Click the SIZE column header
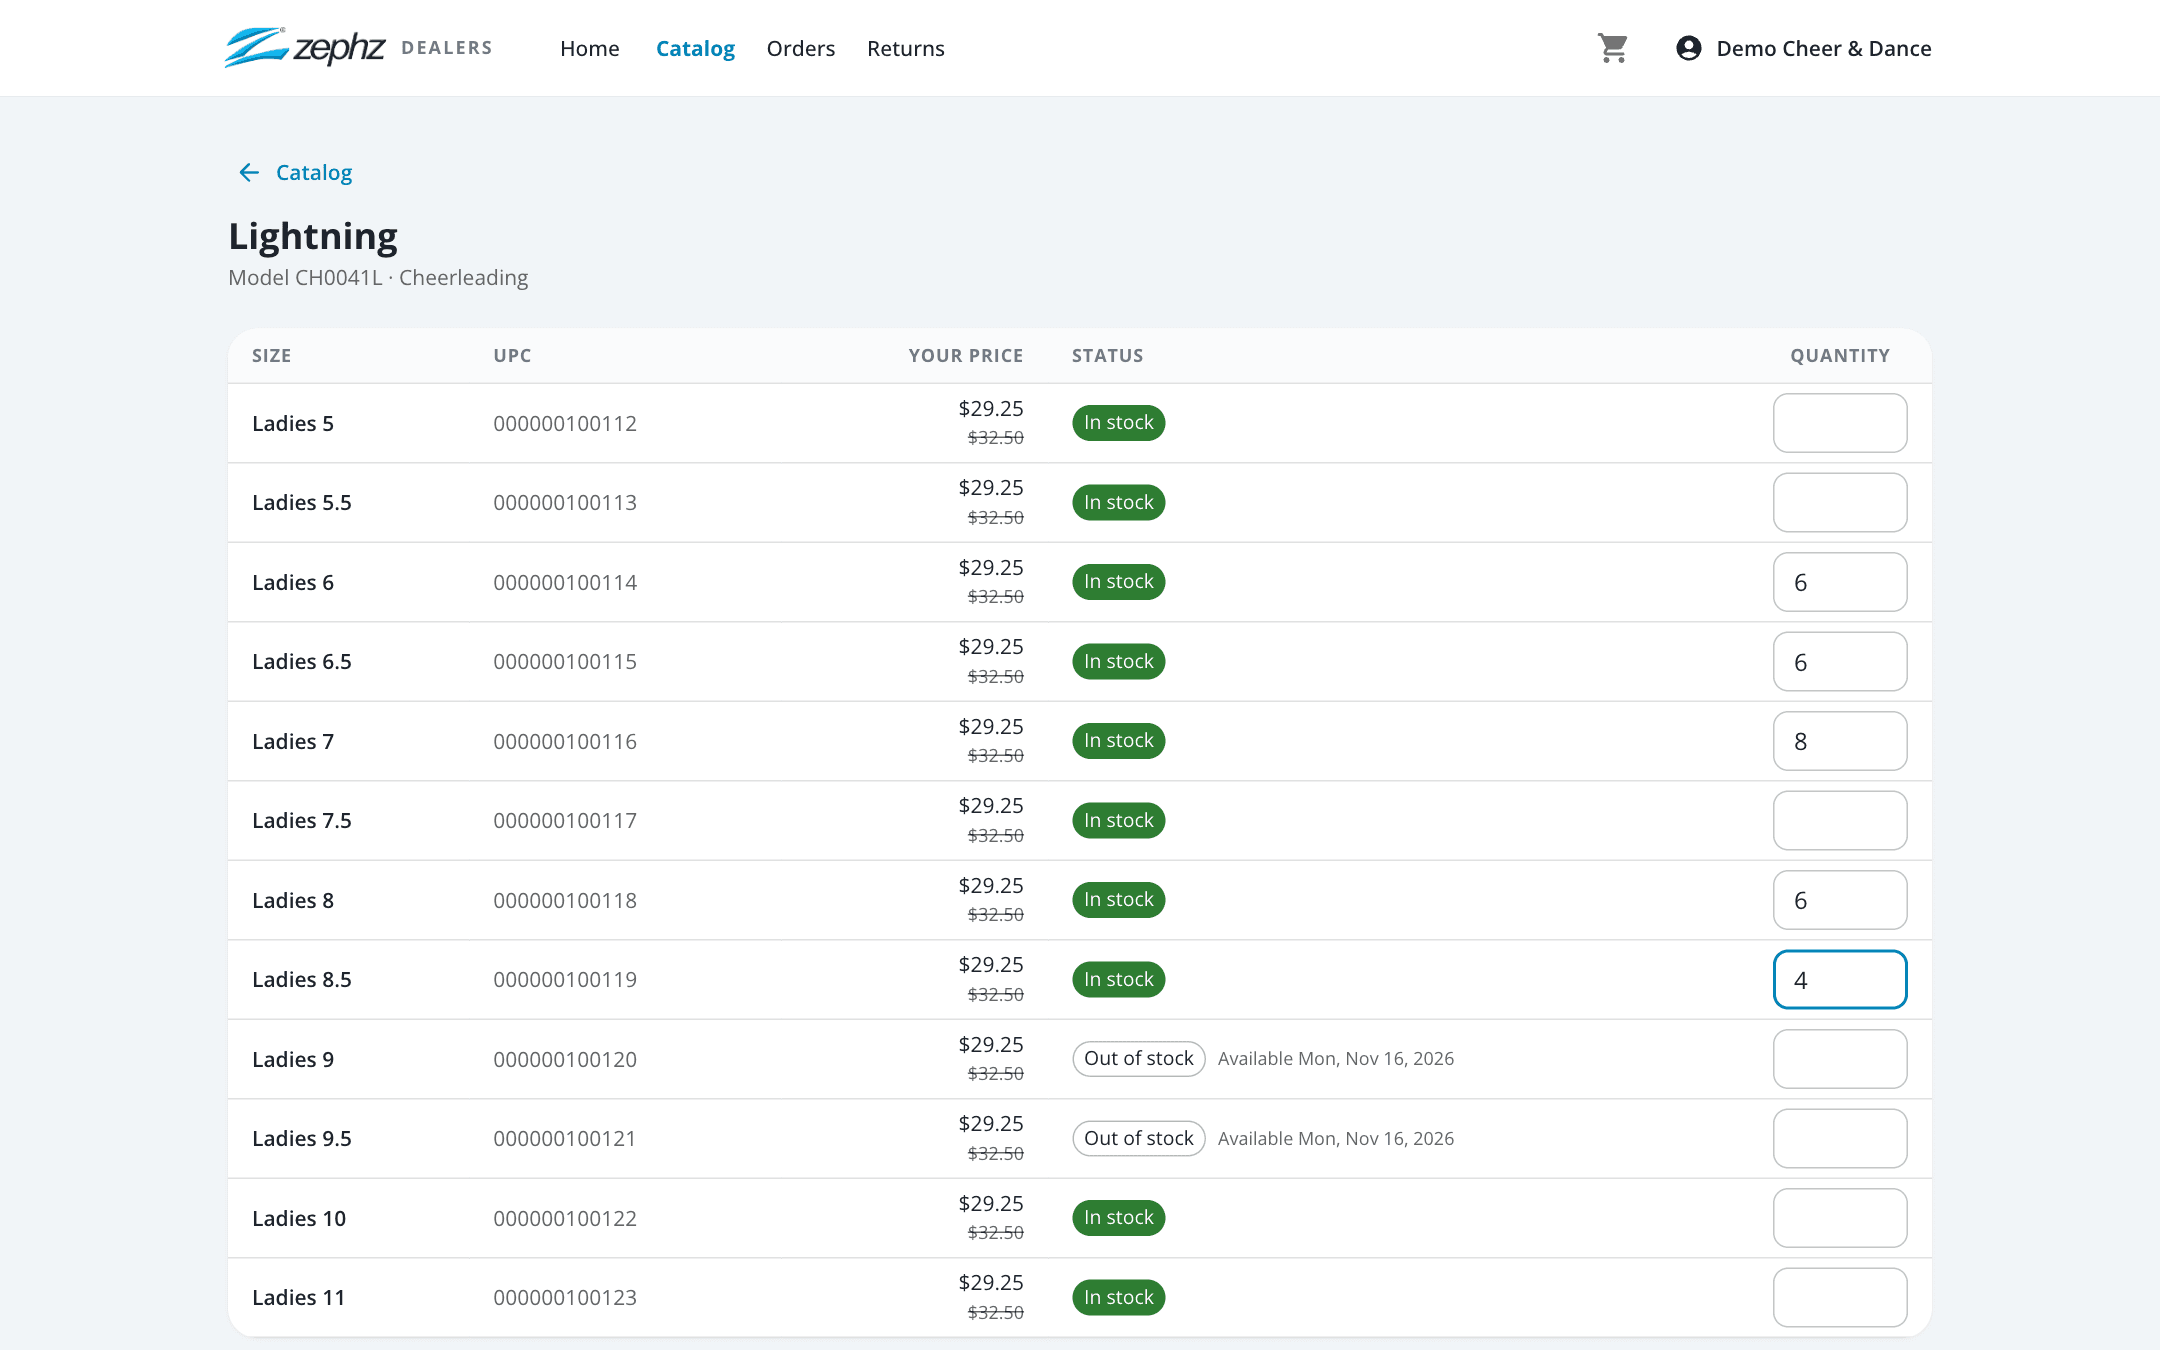Viewport: 2160px width, 1350px height. (x=272, y=356)
